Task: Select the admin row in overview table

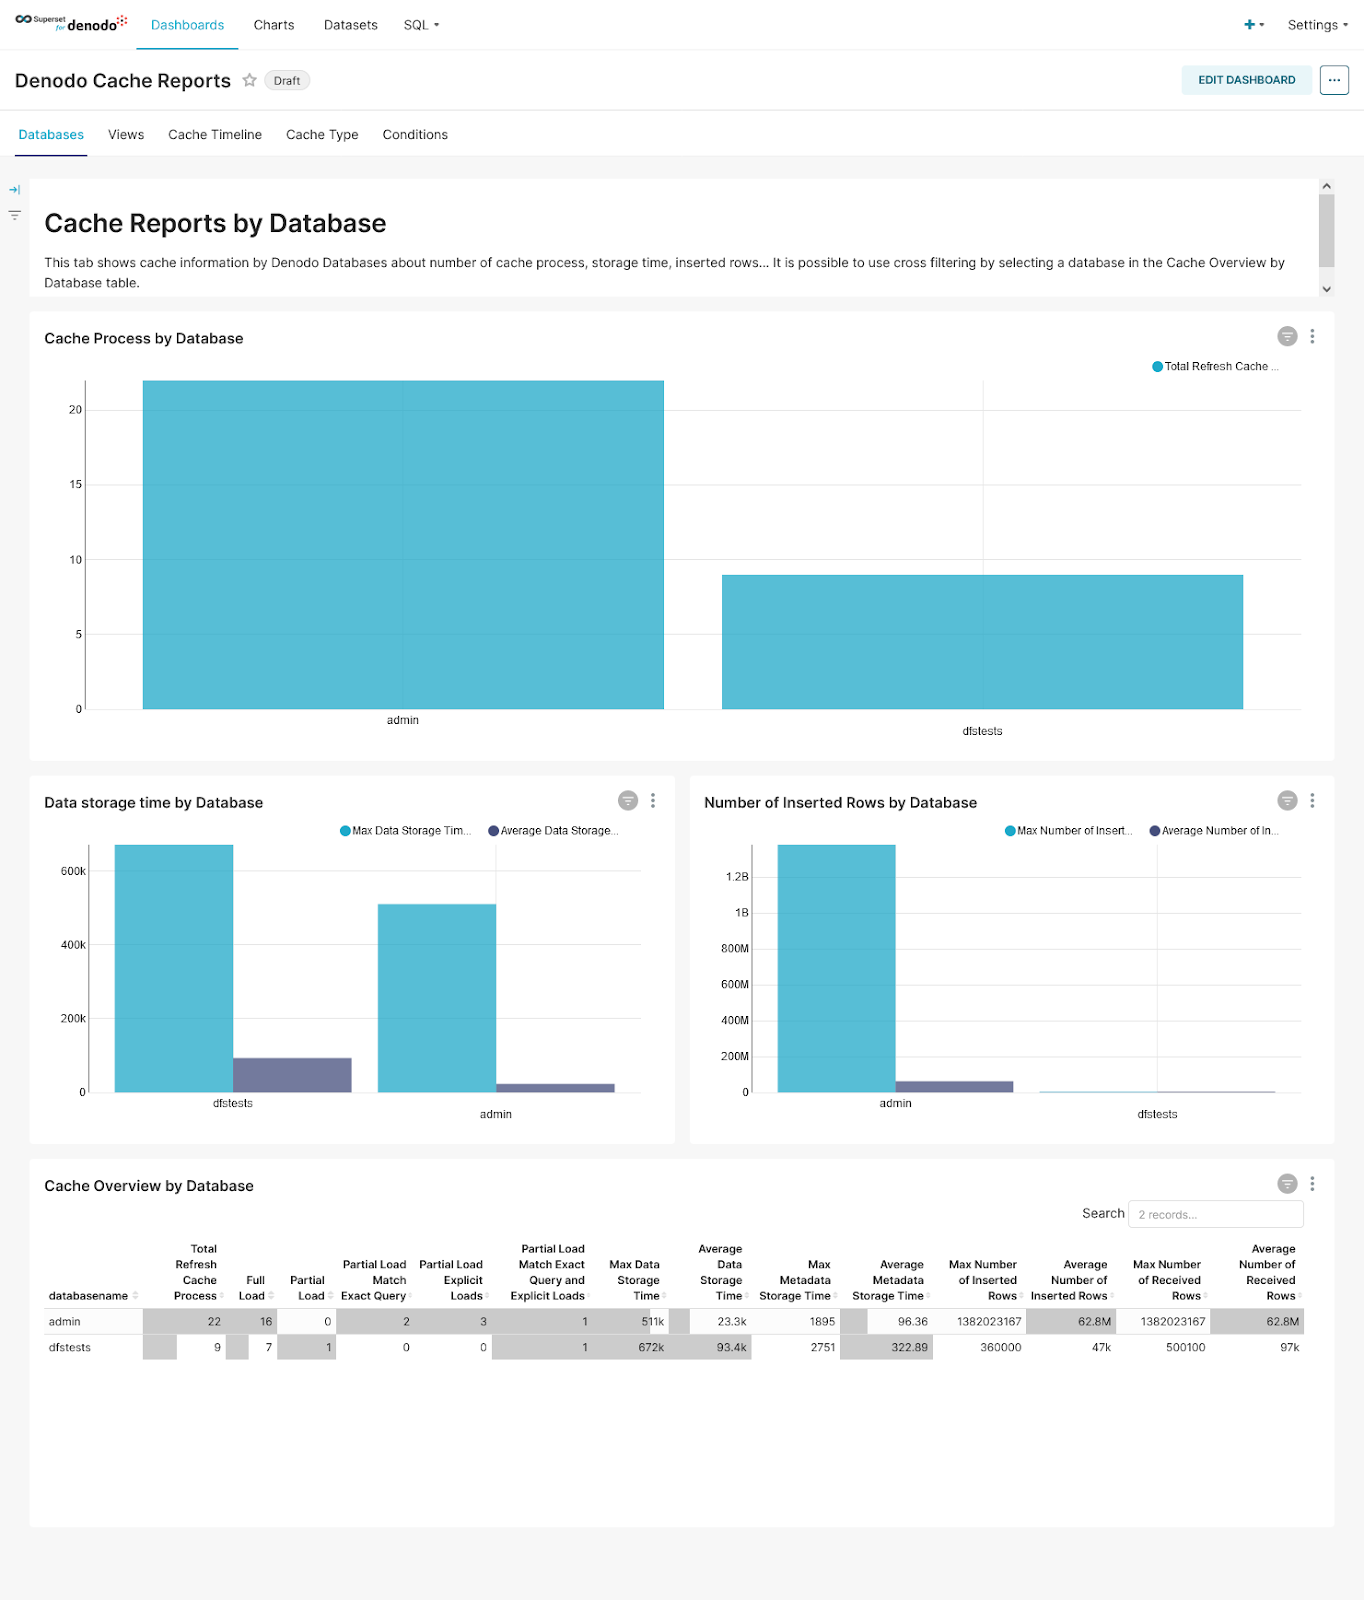Action: pos(674,1322)
